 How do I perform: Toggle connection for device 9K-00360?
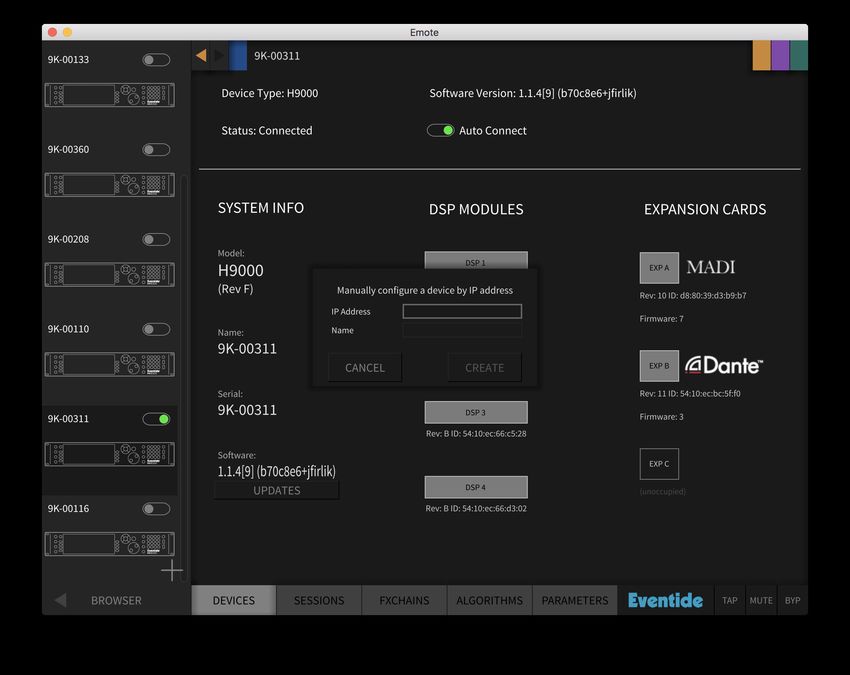pyautogui.click(x=156, y=150)
